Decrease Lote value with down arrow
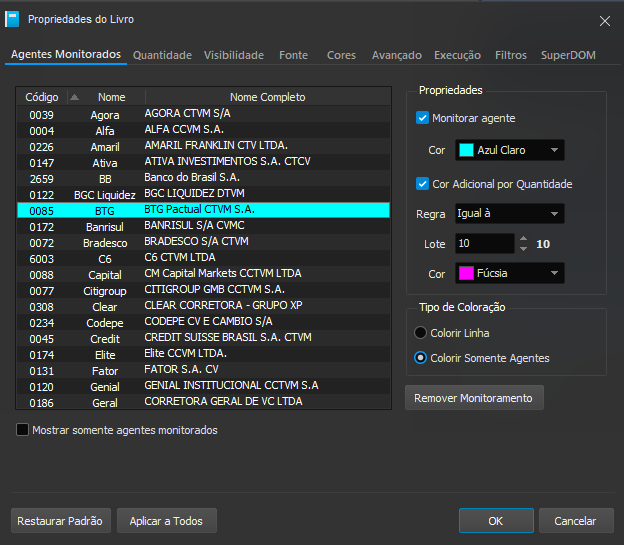Viewport: 624px width, 545px height. point(523,248)
